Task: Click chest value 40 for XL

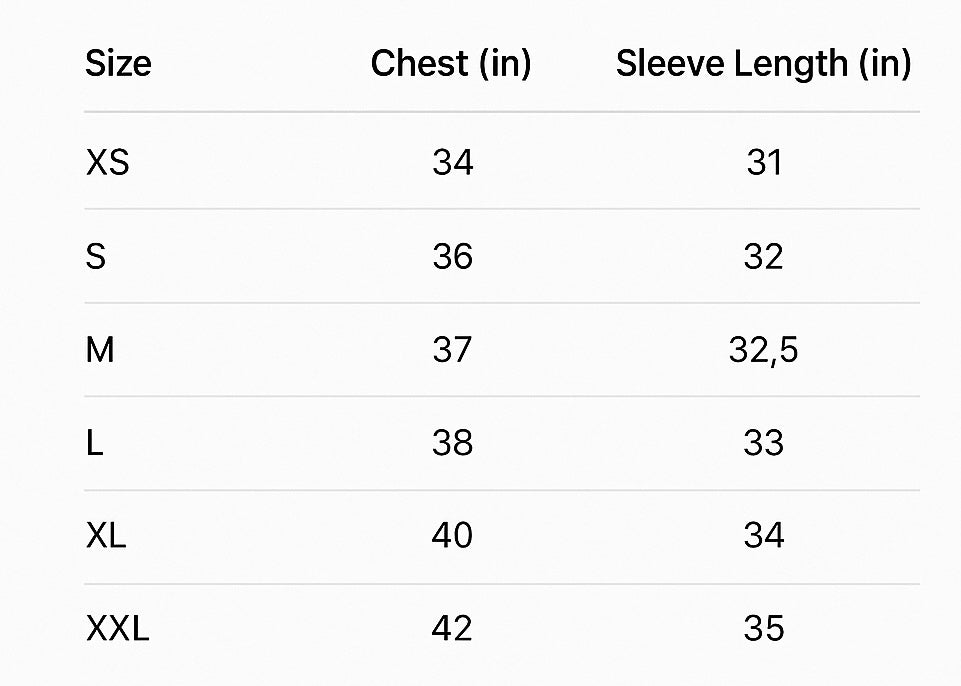Action: [x=452, y=535]
